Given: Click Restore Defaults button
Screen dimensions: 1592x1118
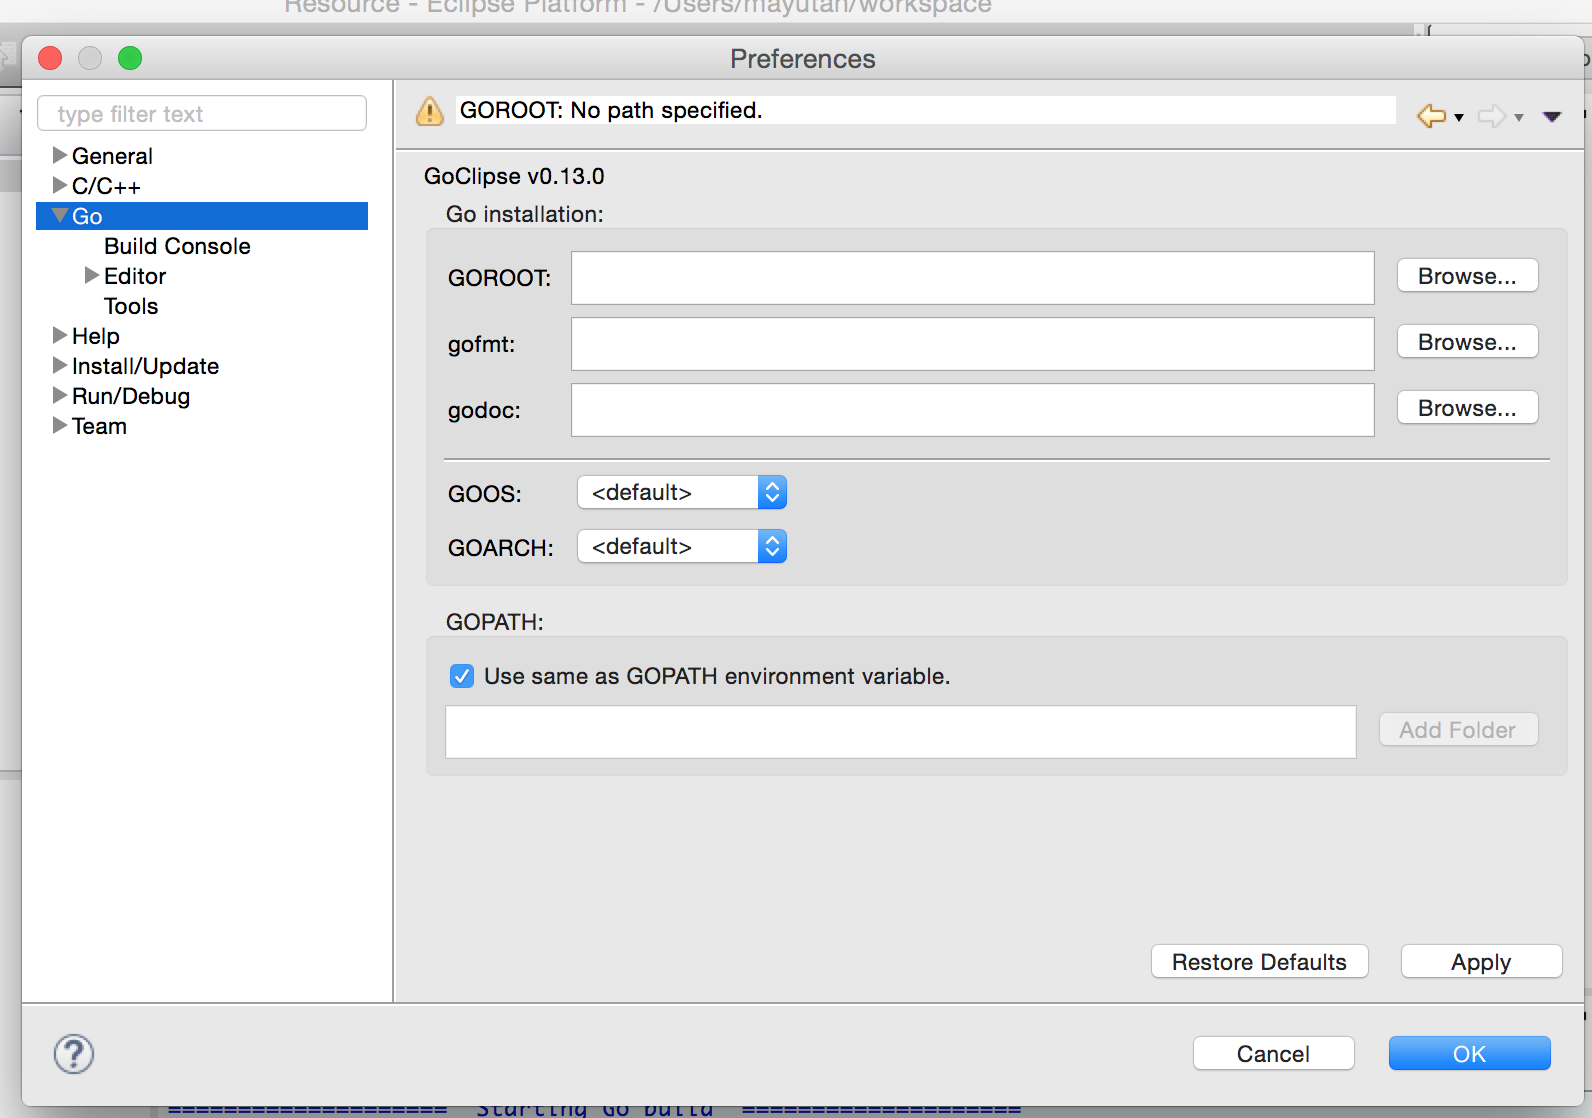Looking at the screenshot, I should tap(1259, 962).
